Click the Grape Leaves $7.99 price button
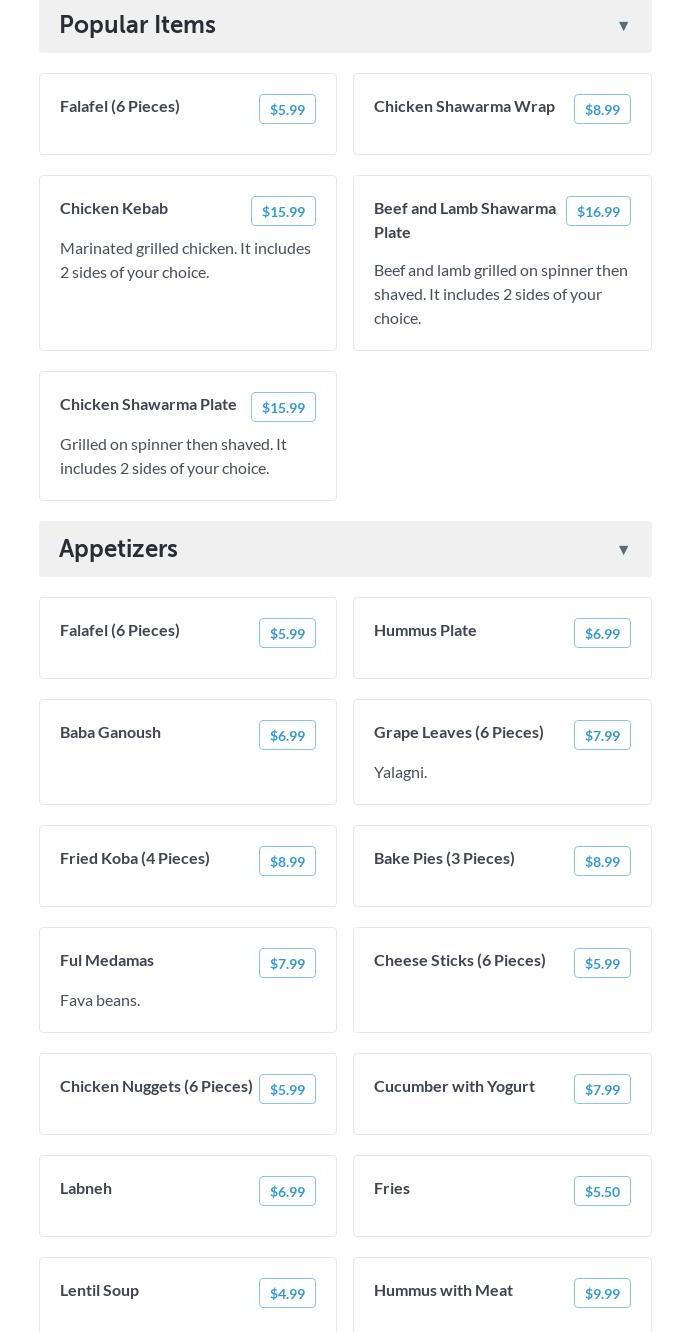This screenshot has width=690, height=1332. 602,736
